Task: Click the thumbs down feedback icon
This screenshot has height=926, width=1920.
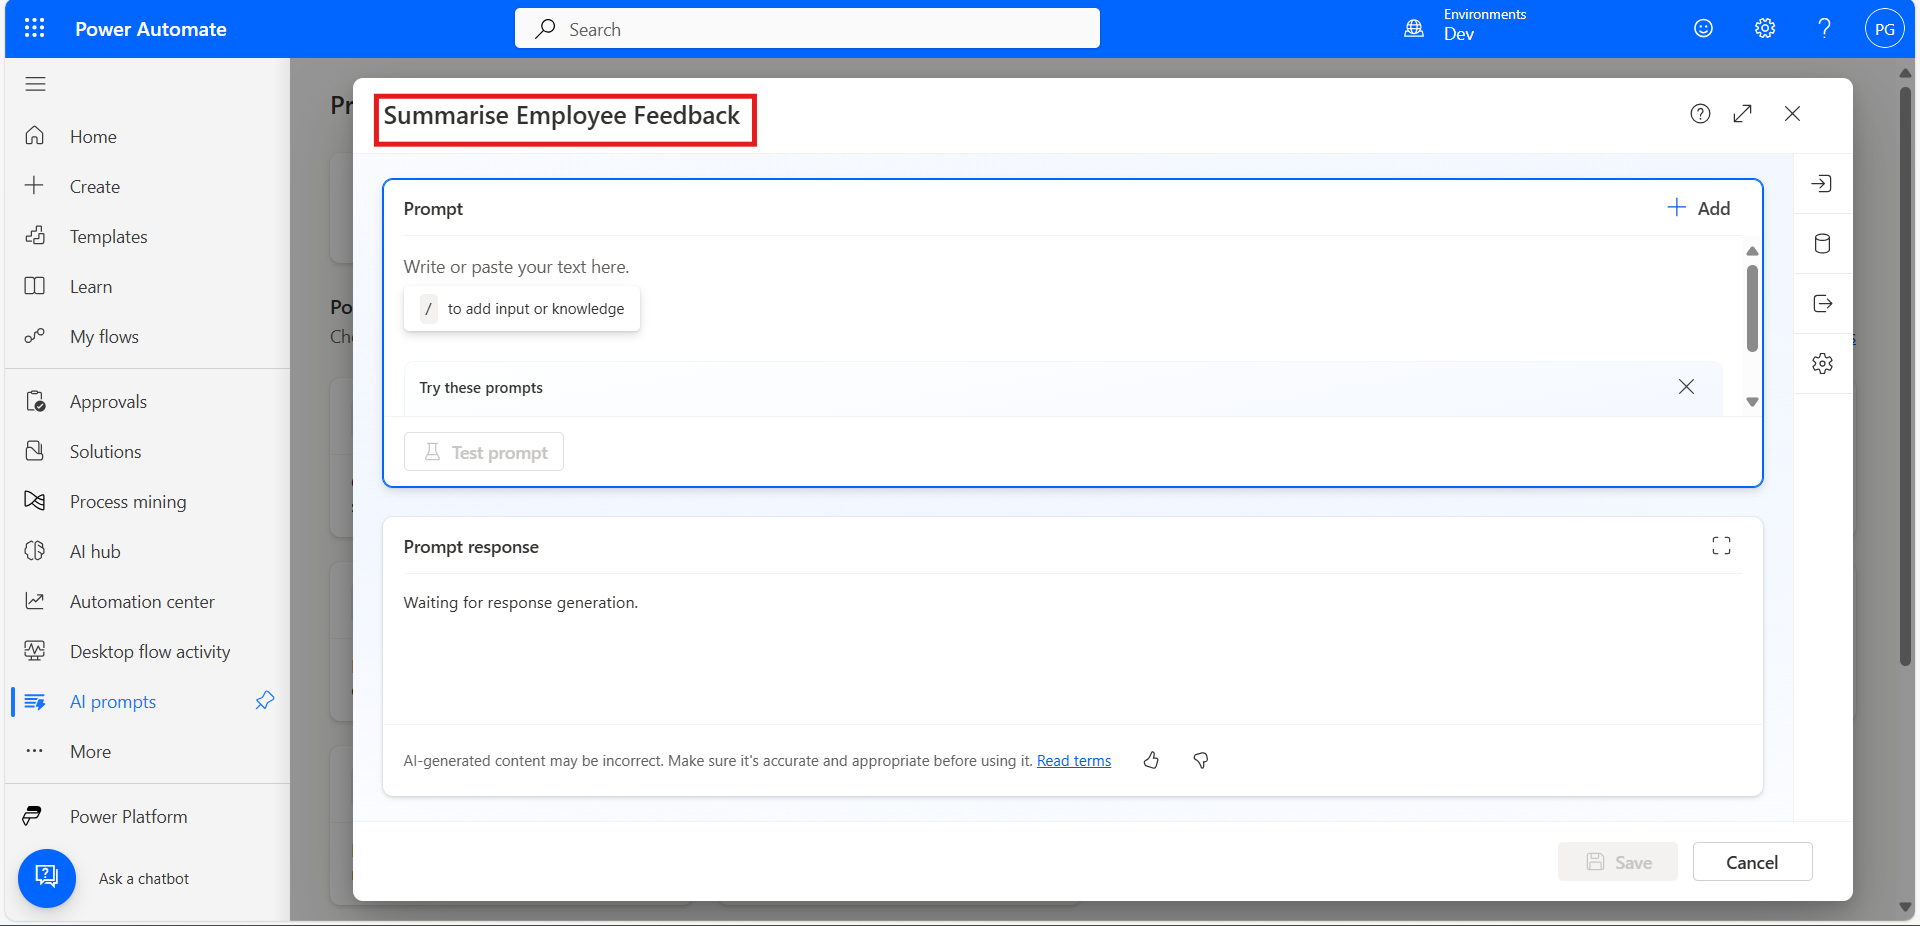Action: coord(1201,761)
